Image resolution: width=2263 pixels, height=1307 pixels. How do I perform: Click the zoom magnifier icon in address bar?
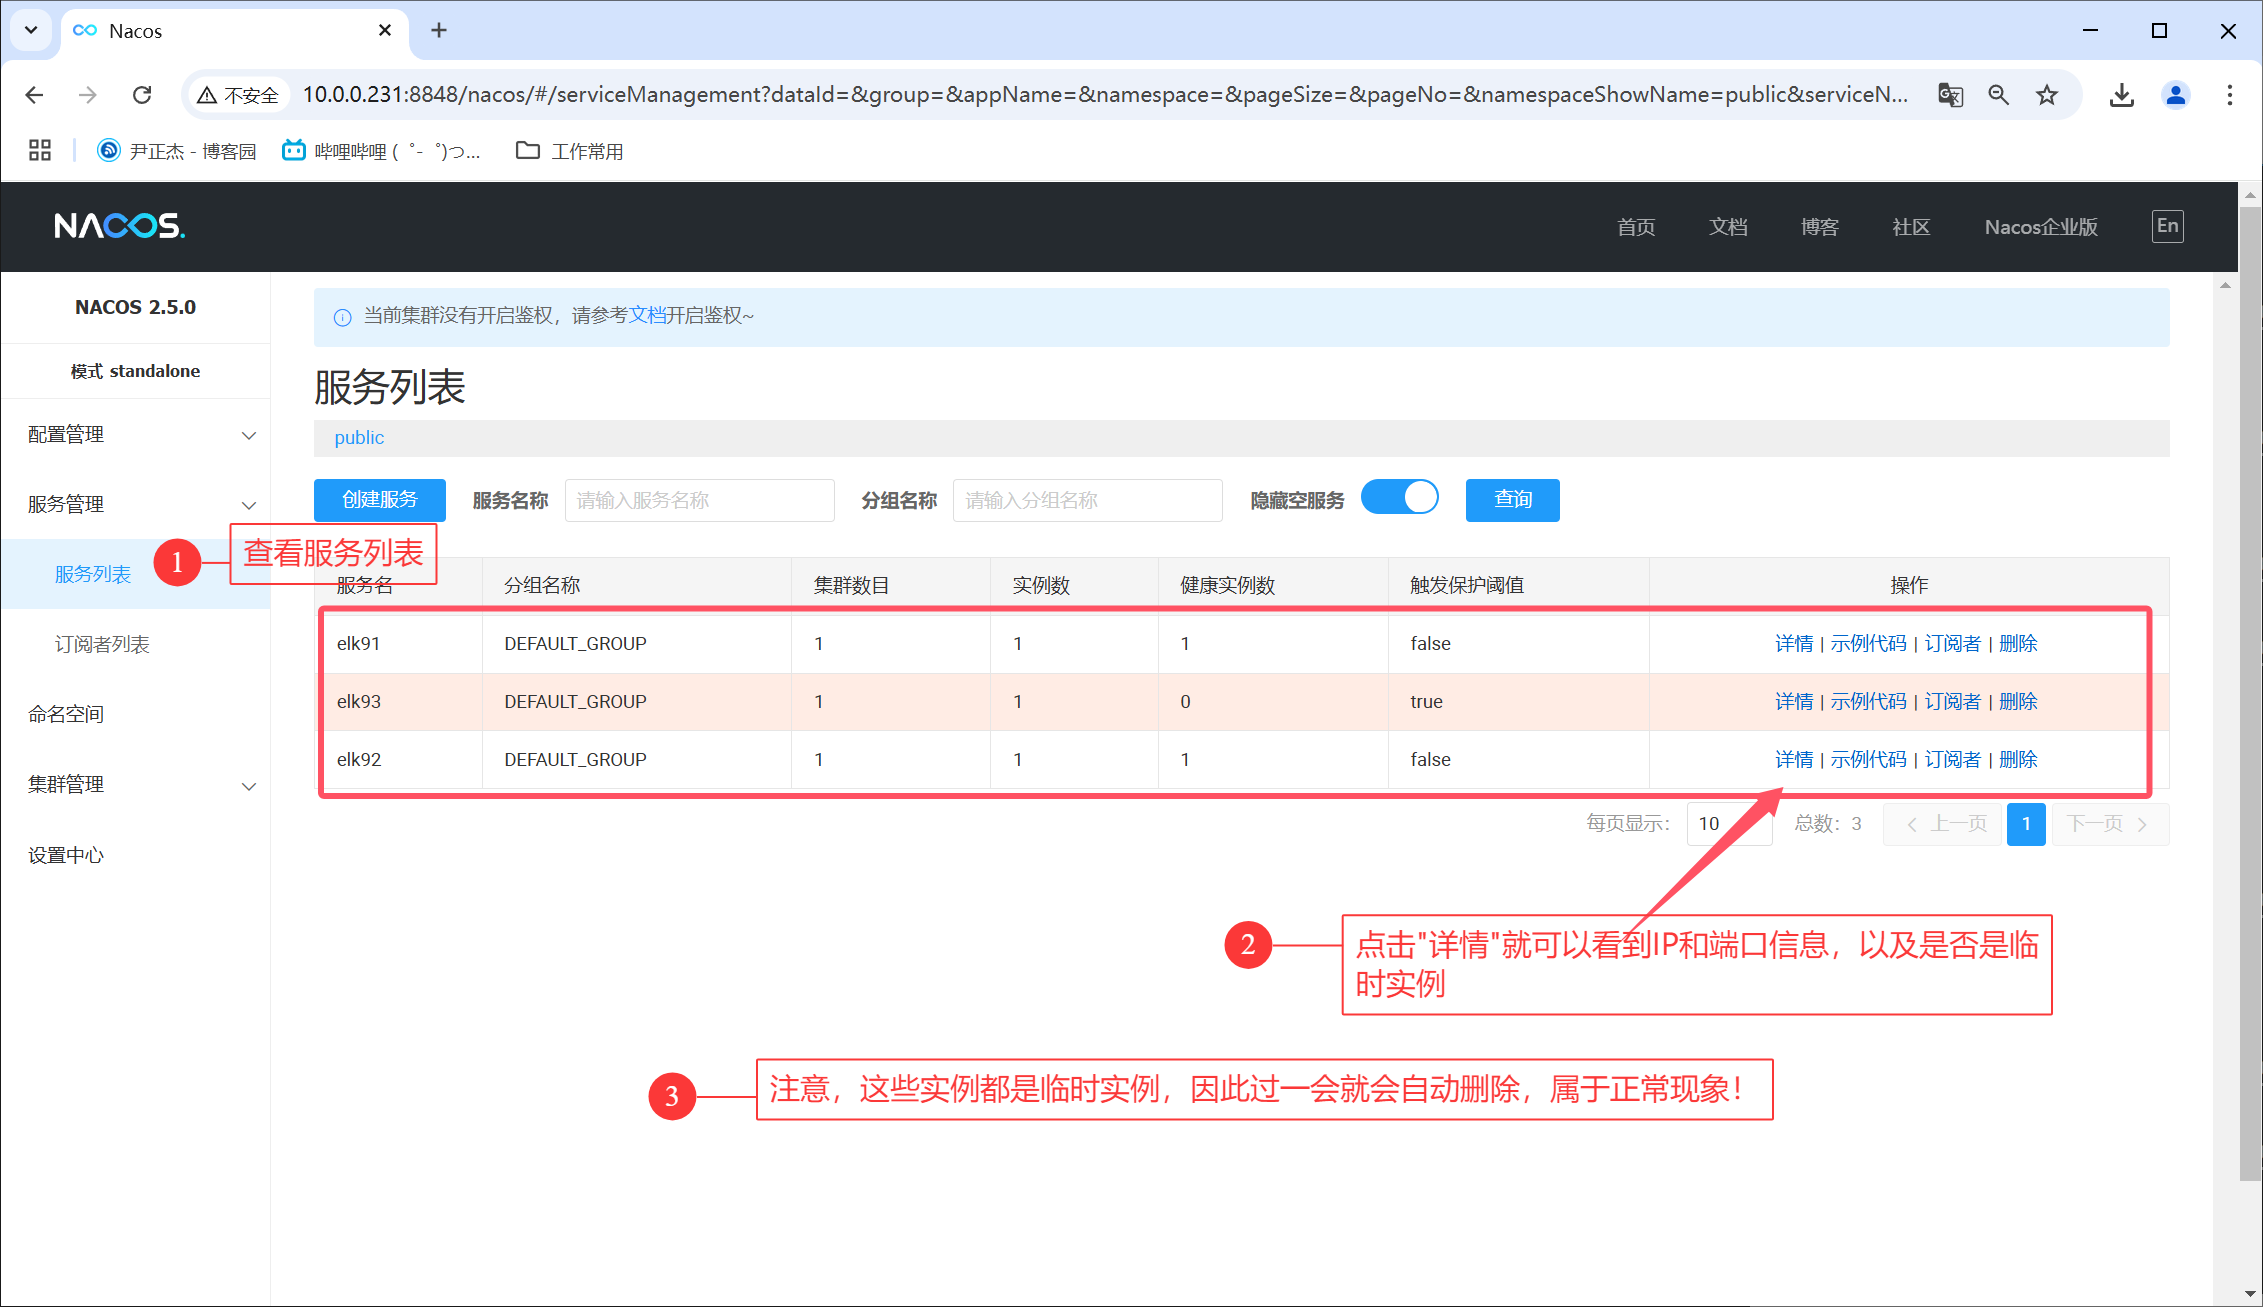1998,95
